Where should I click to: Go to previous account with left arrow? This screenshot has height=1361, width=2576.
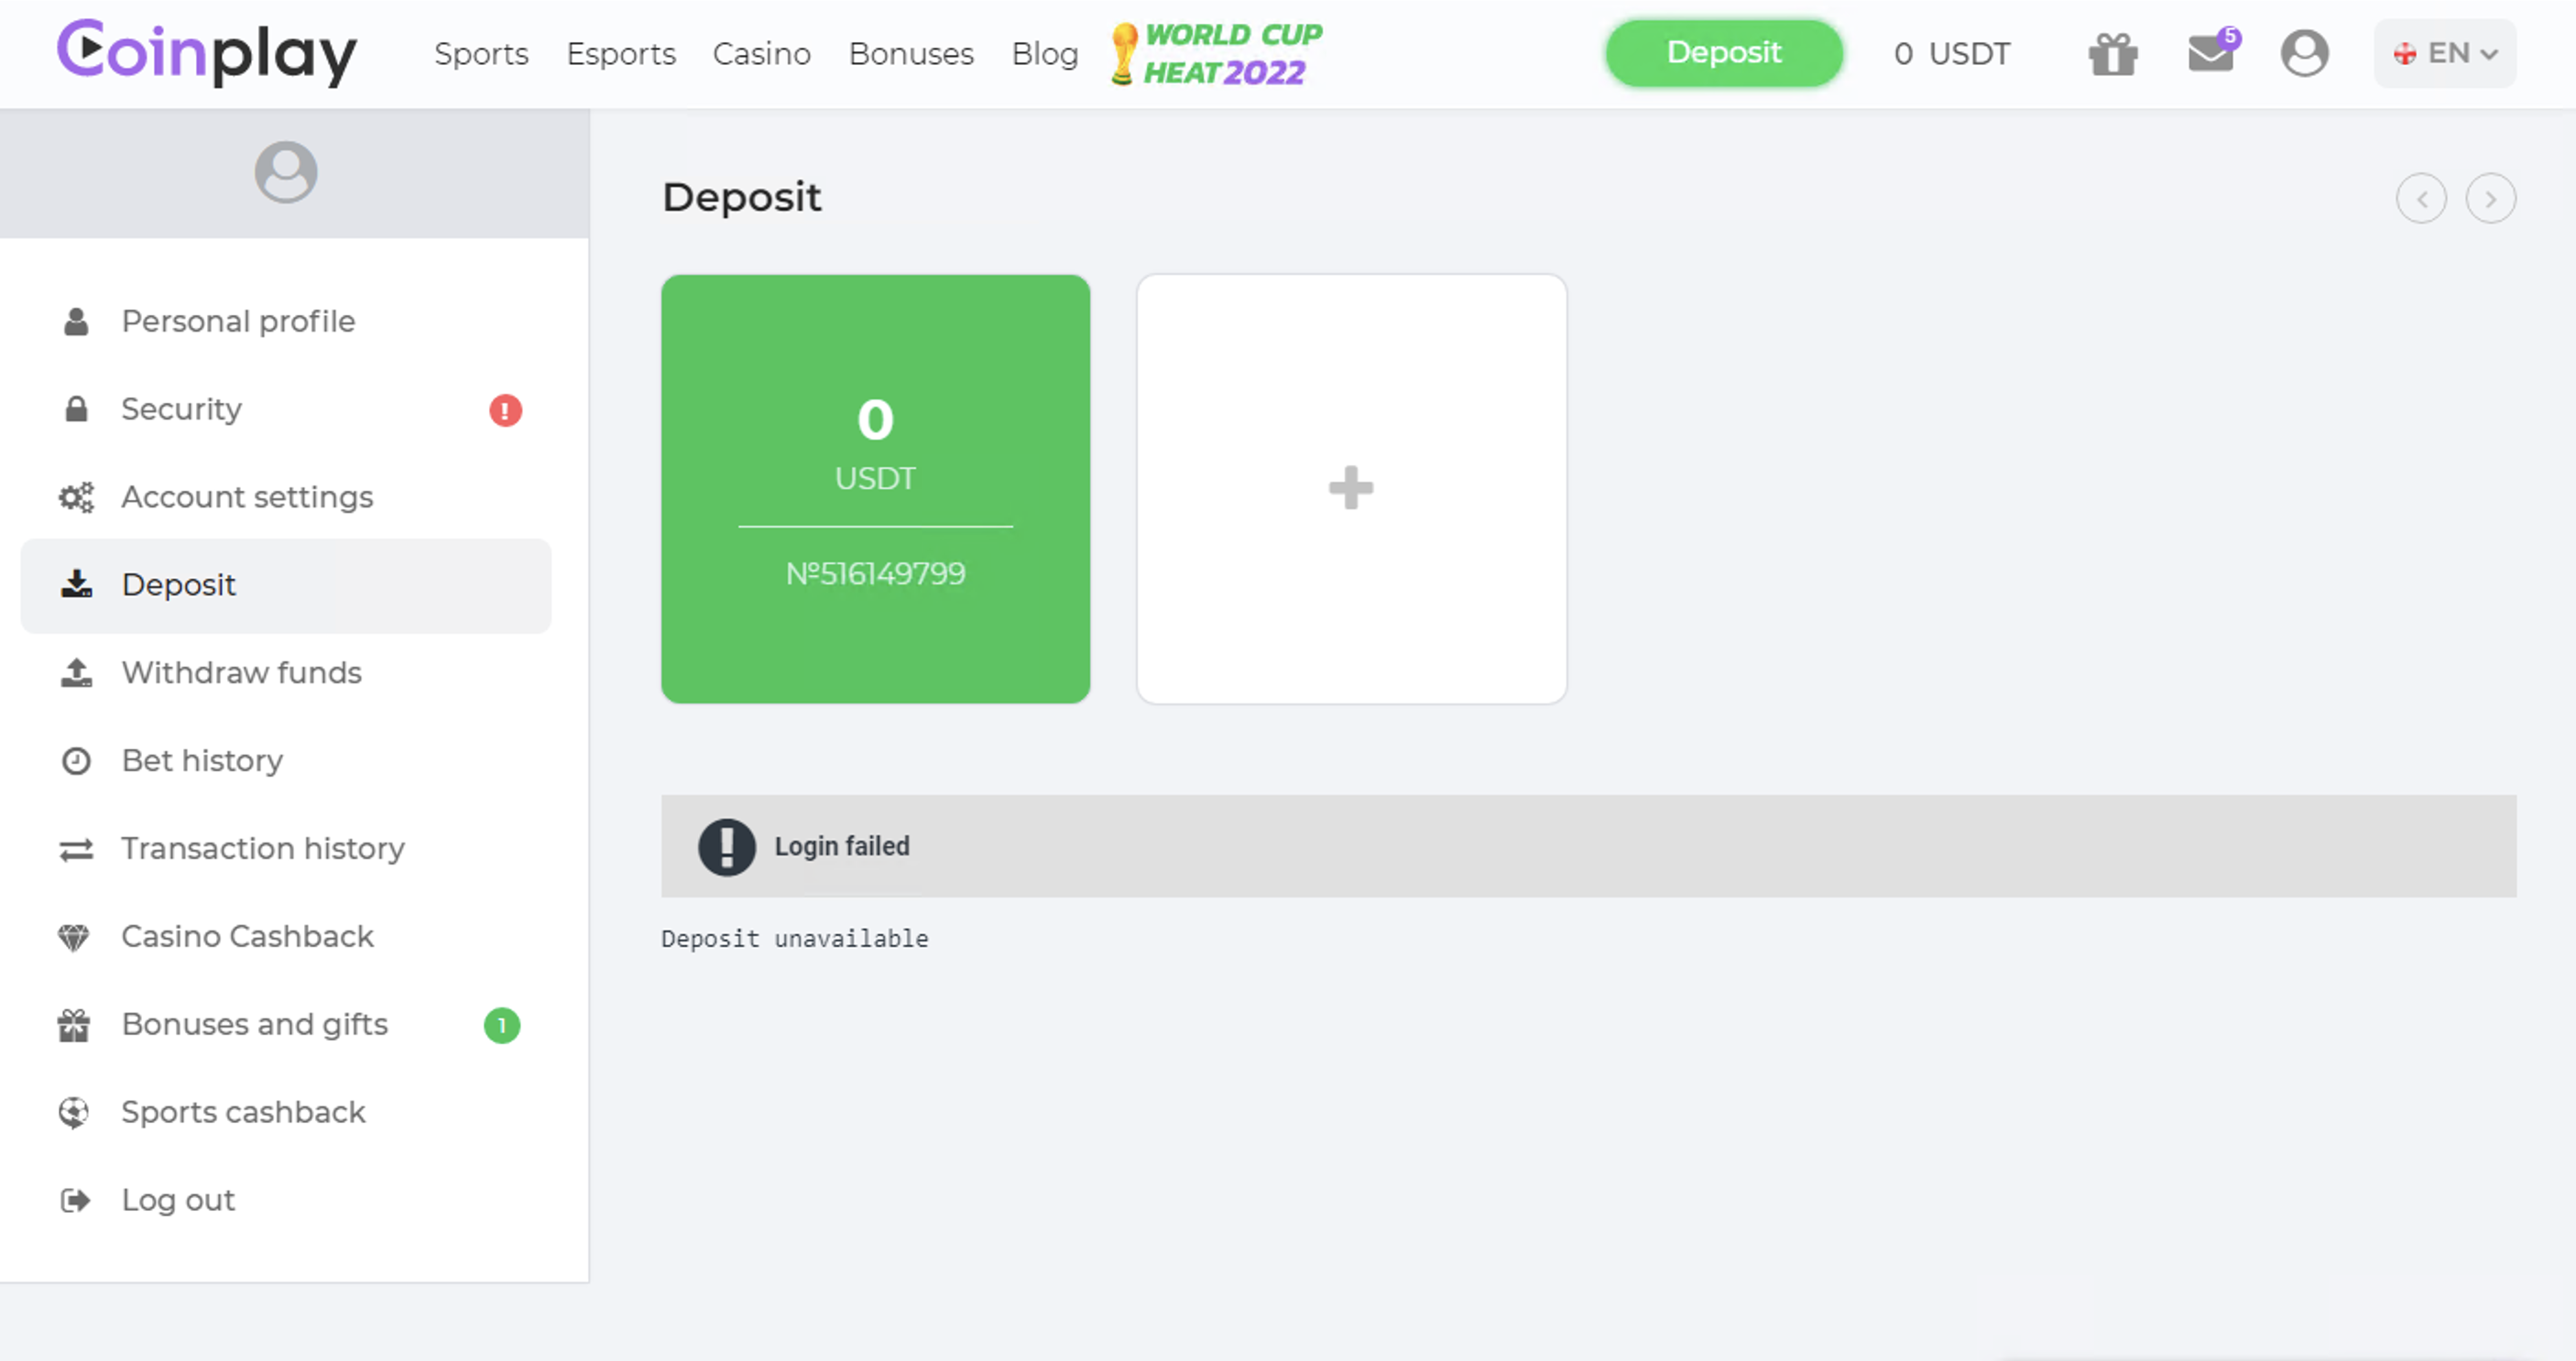coord(2421,199)
